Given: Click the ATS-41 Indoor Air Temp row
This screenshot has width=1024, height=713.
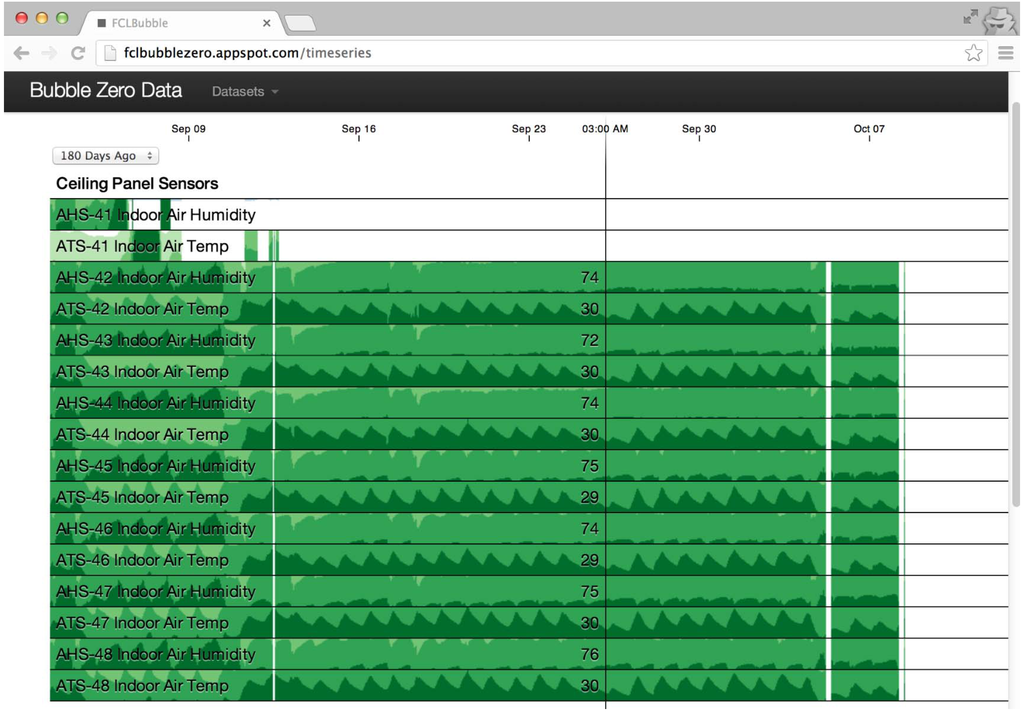Looking at the screenshot, I should (142, 246).
